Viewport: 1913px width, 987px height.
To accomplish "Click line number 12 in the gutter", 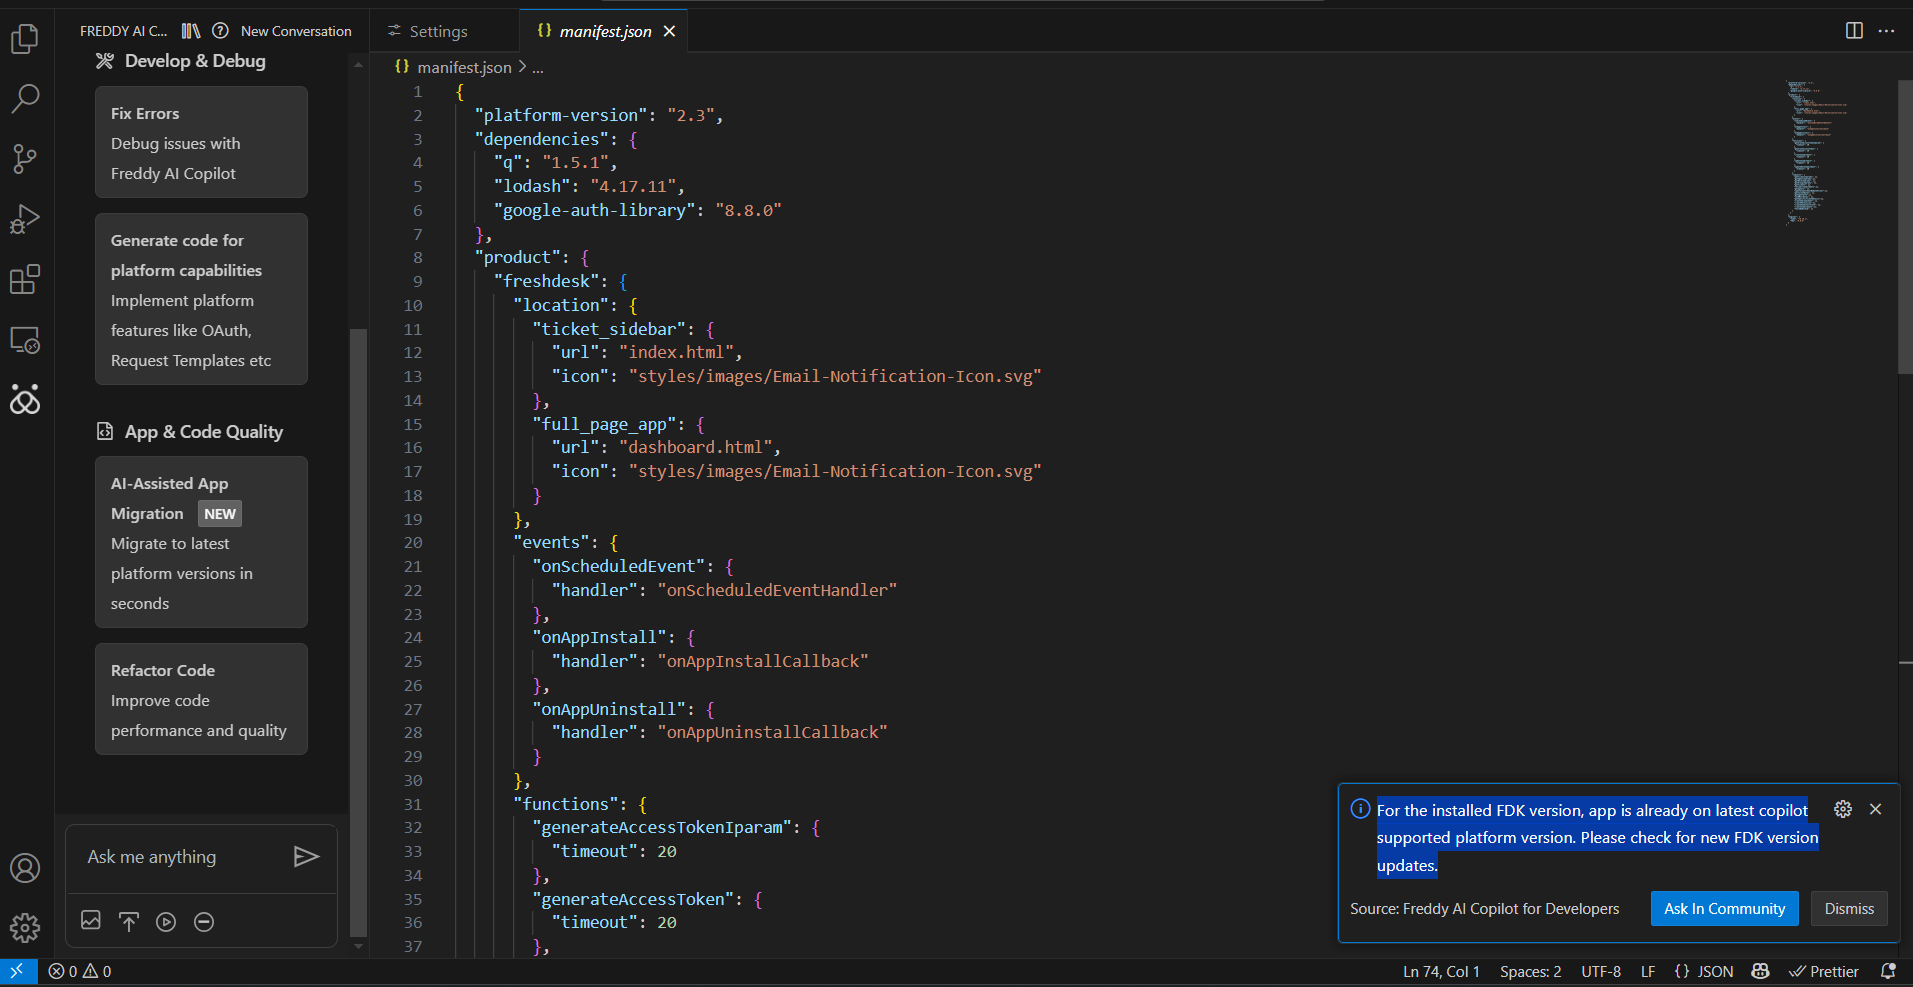I will [413, 352].
